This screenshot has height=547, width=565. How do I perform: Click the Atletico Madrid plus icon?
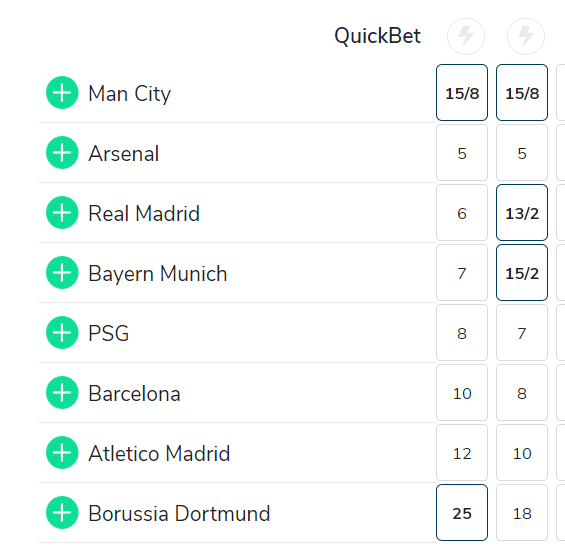[62, 453]
